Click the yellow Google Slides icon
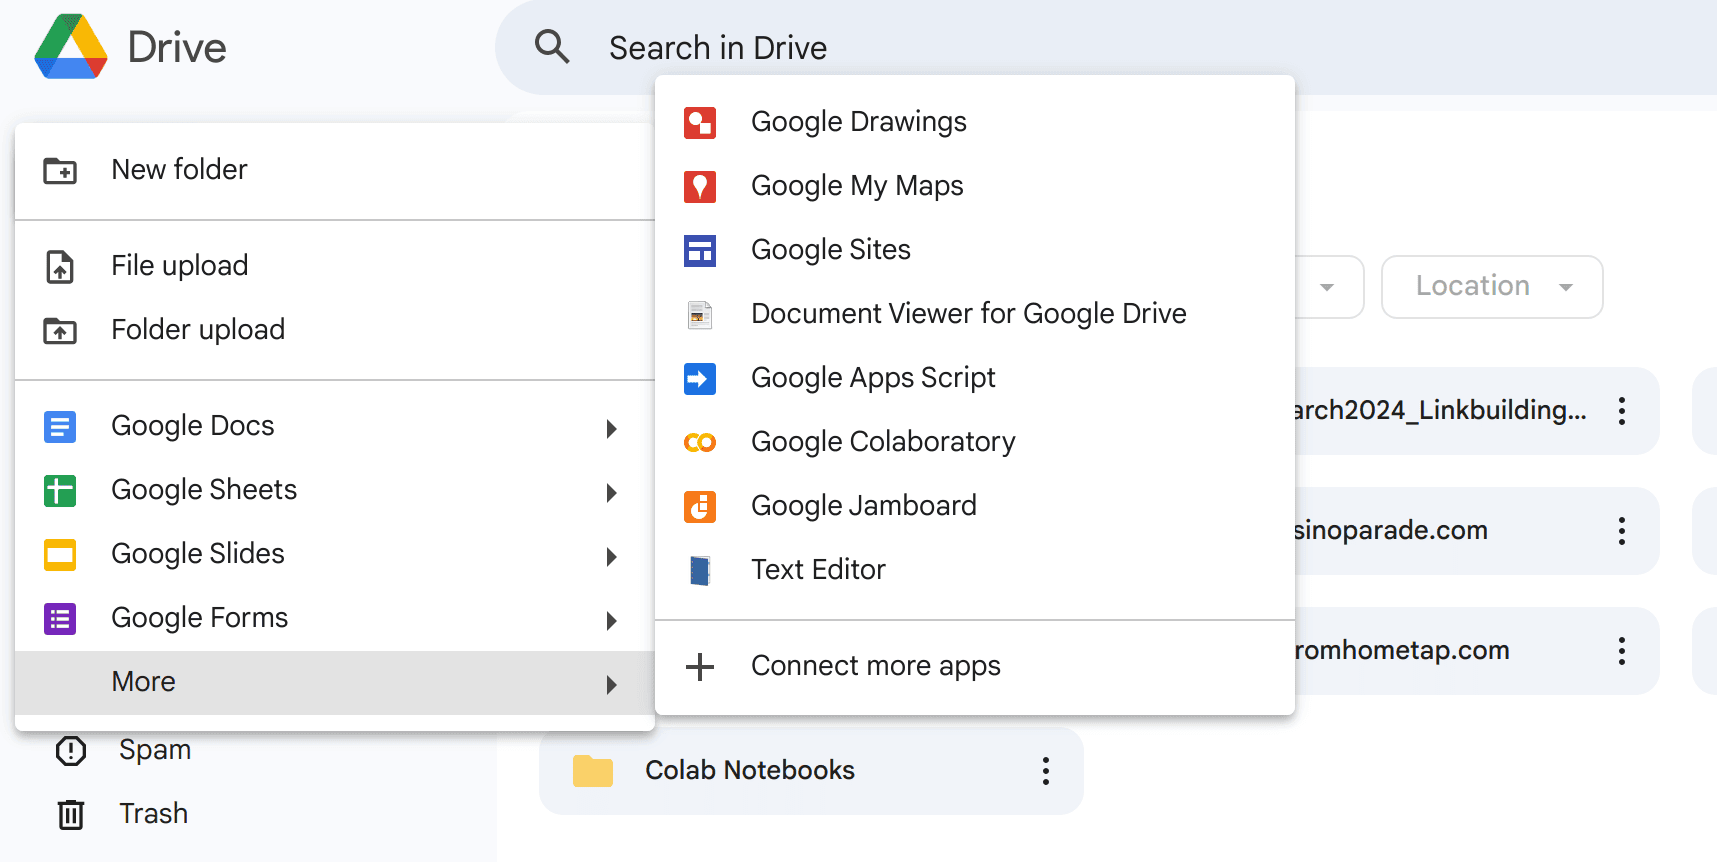This screenshot has width=1717, height=862. click(x=60, y=555)
